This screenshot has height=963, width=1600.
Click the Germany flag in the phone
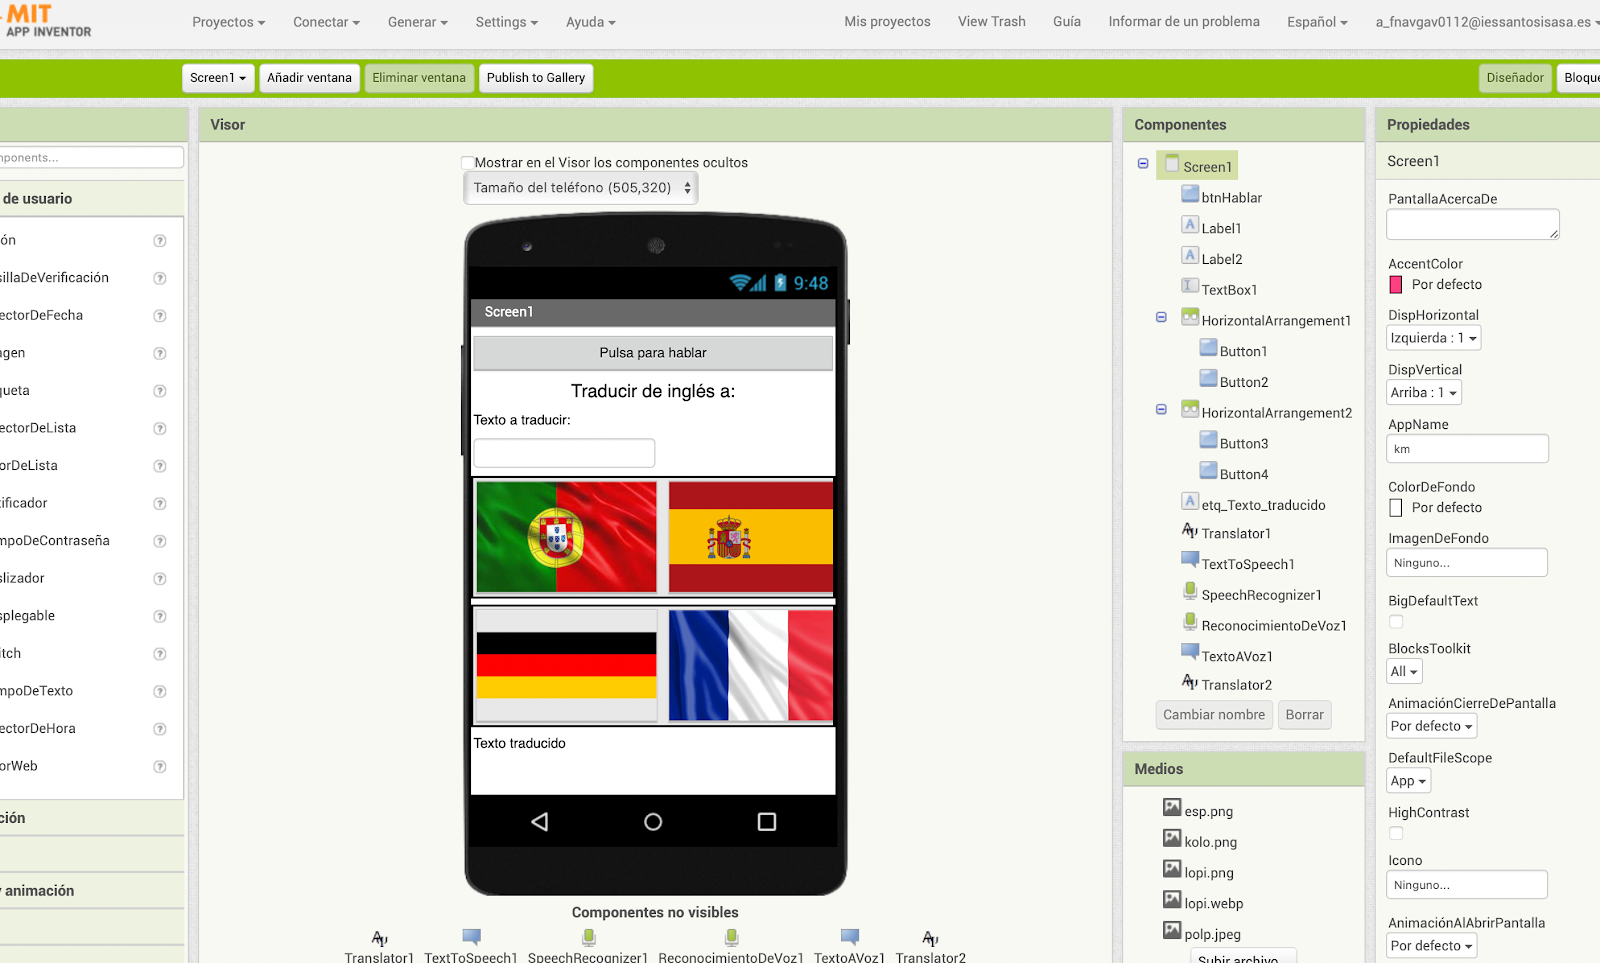click(566, 665)
